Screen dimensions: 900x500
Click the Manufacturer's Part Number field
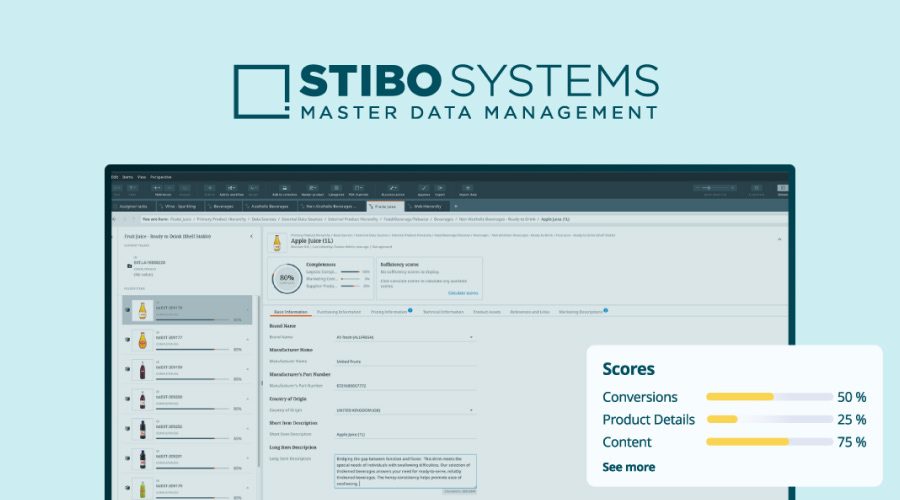coord(405,386)
